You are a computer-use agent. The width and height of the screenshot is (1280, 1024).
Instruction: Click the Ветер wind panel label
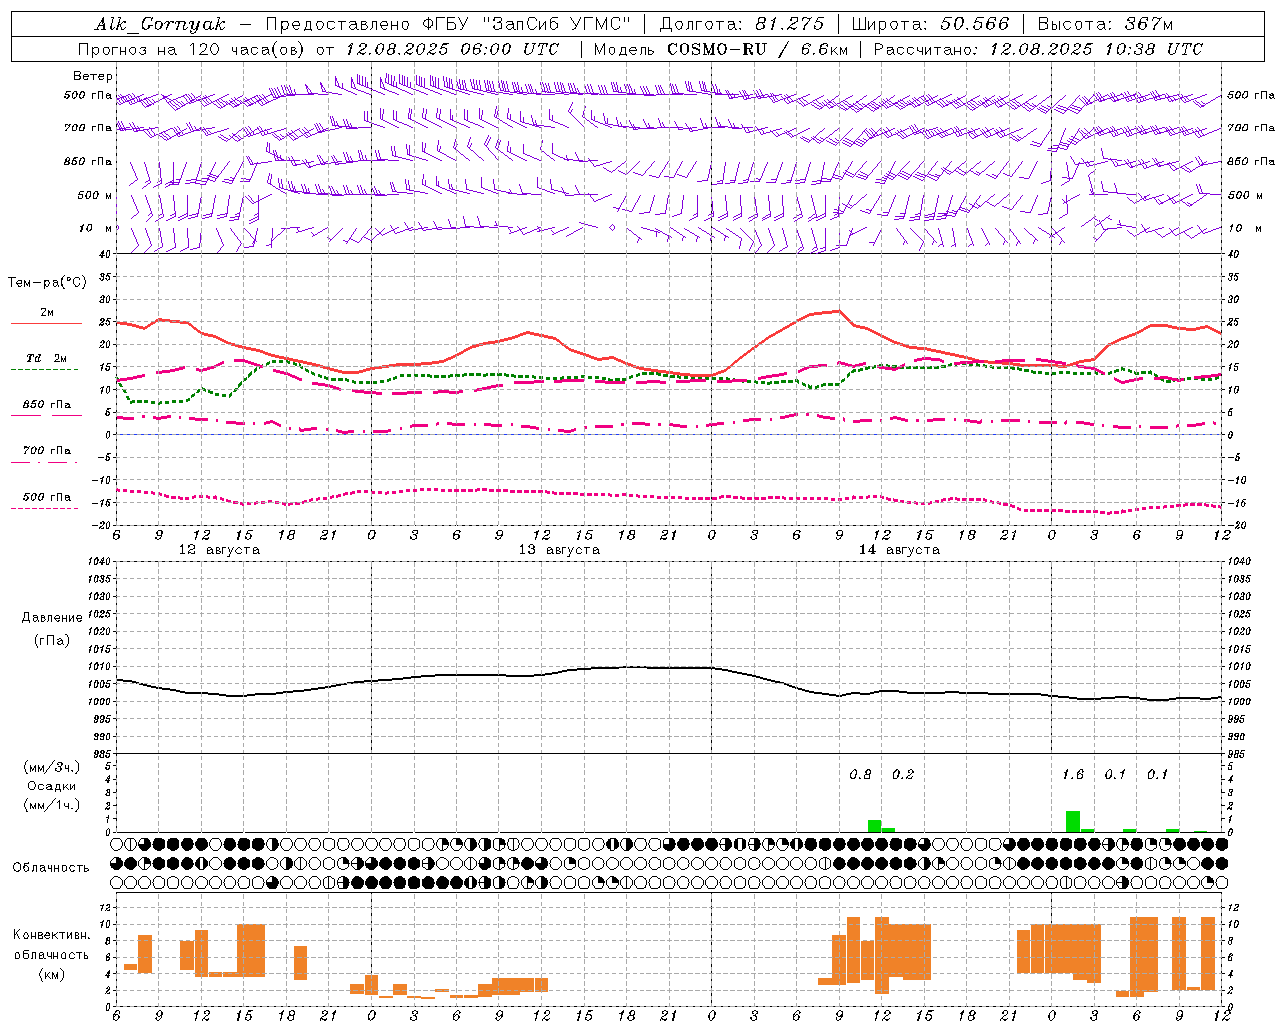point(93,76)
